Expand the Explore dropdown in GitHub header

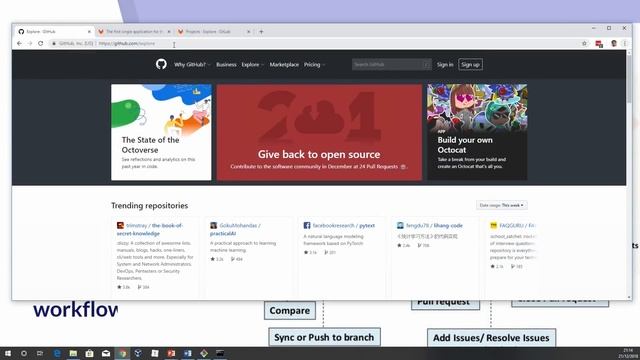[x=252, y=64]
